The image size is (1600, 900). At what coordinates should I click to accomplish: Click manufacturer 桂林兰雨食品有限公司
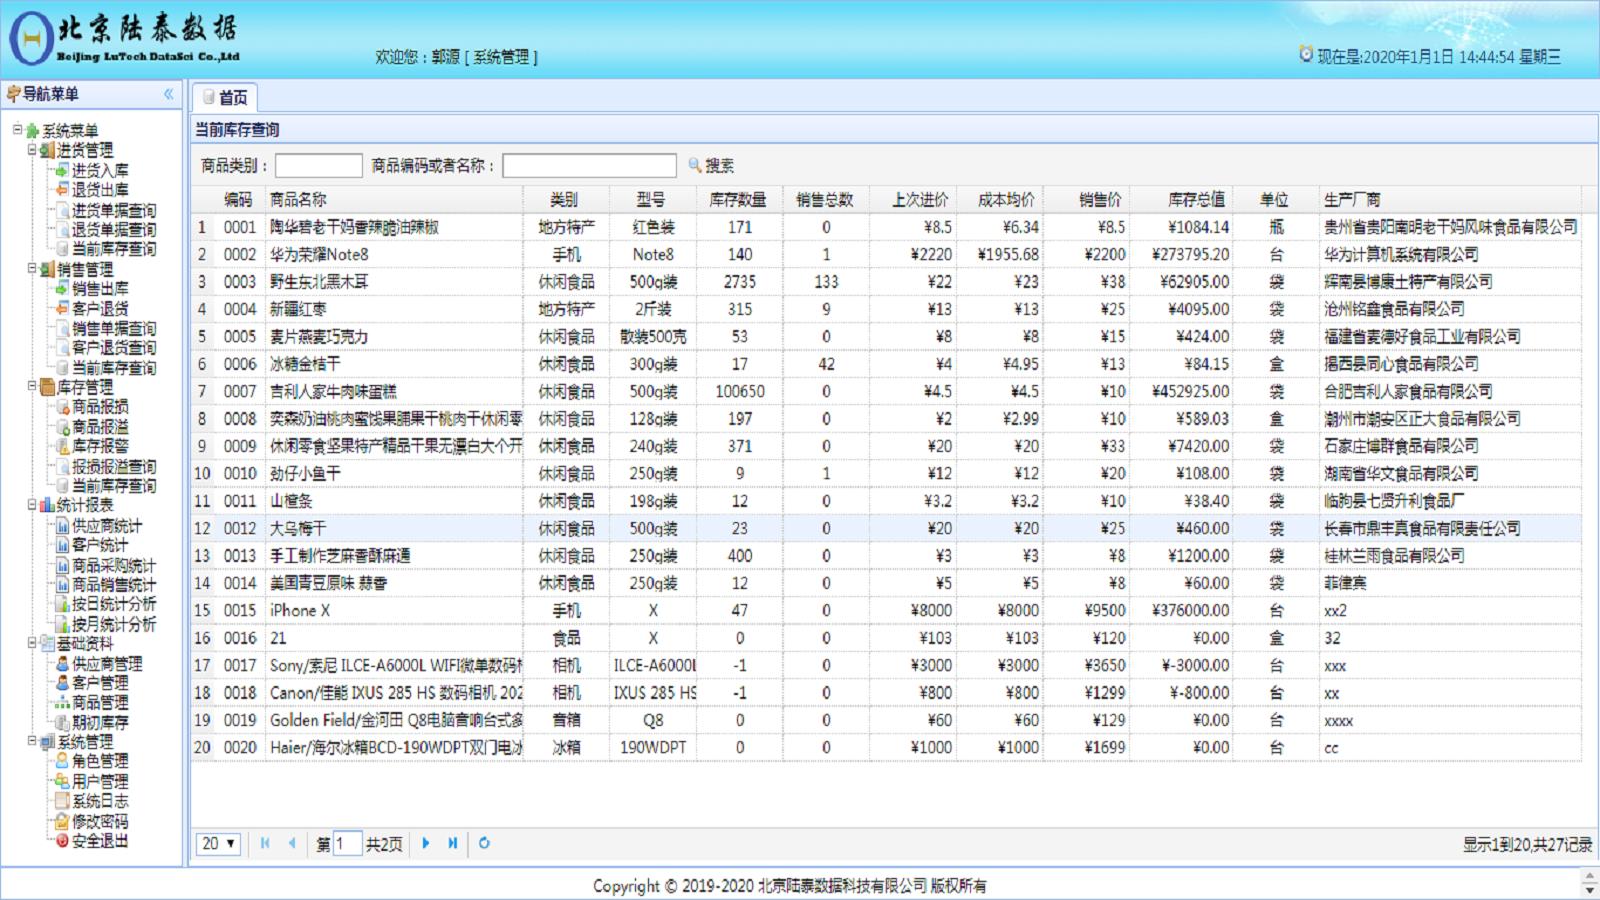[x=1394, y=556]
